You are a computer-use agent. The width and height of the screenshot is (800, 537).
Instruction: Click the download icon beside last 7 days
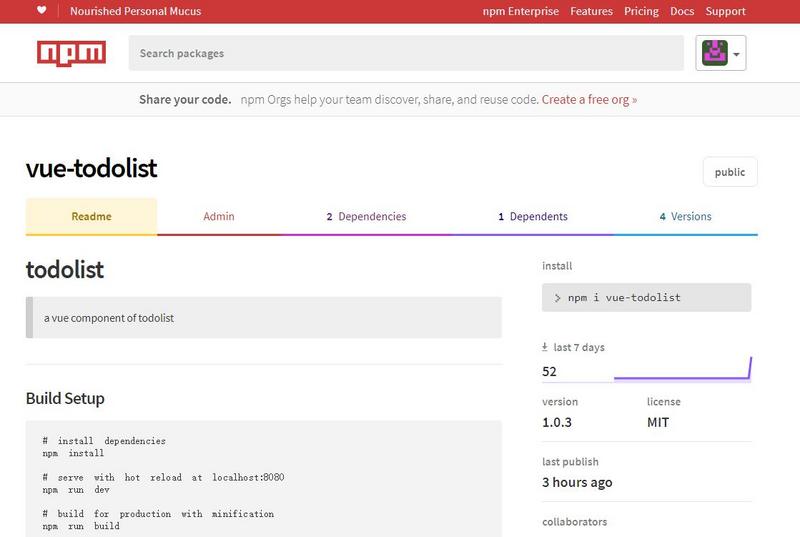[x=545, y=347]
